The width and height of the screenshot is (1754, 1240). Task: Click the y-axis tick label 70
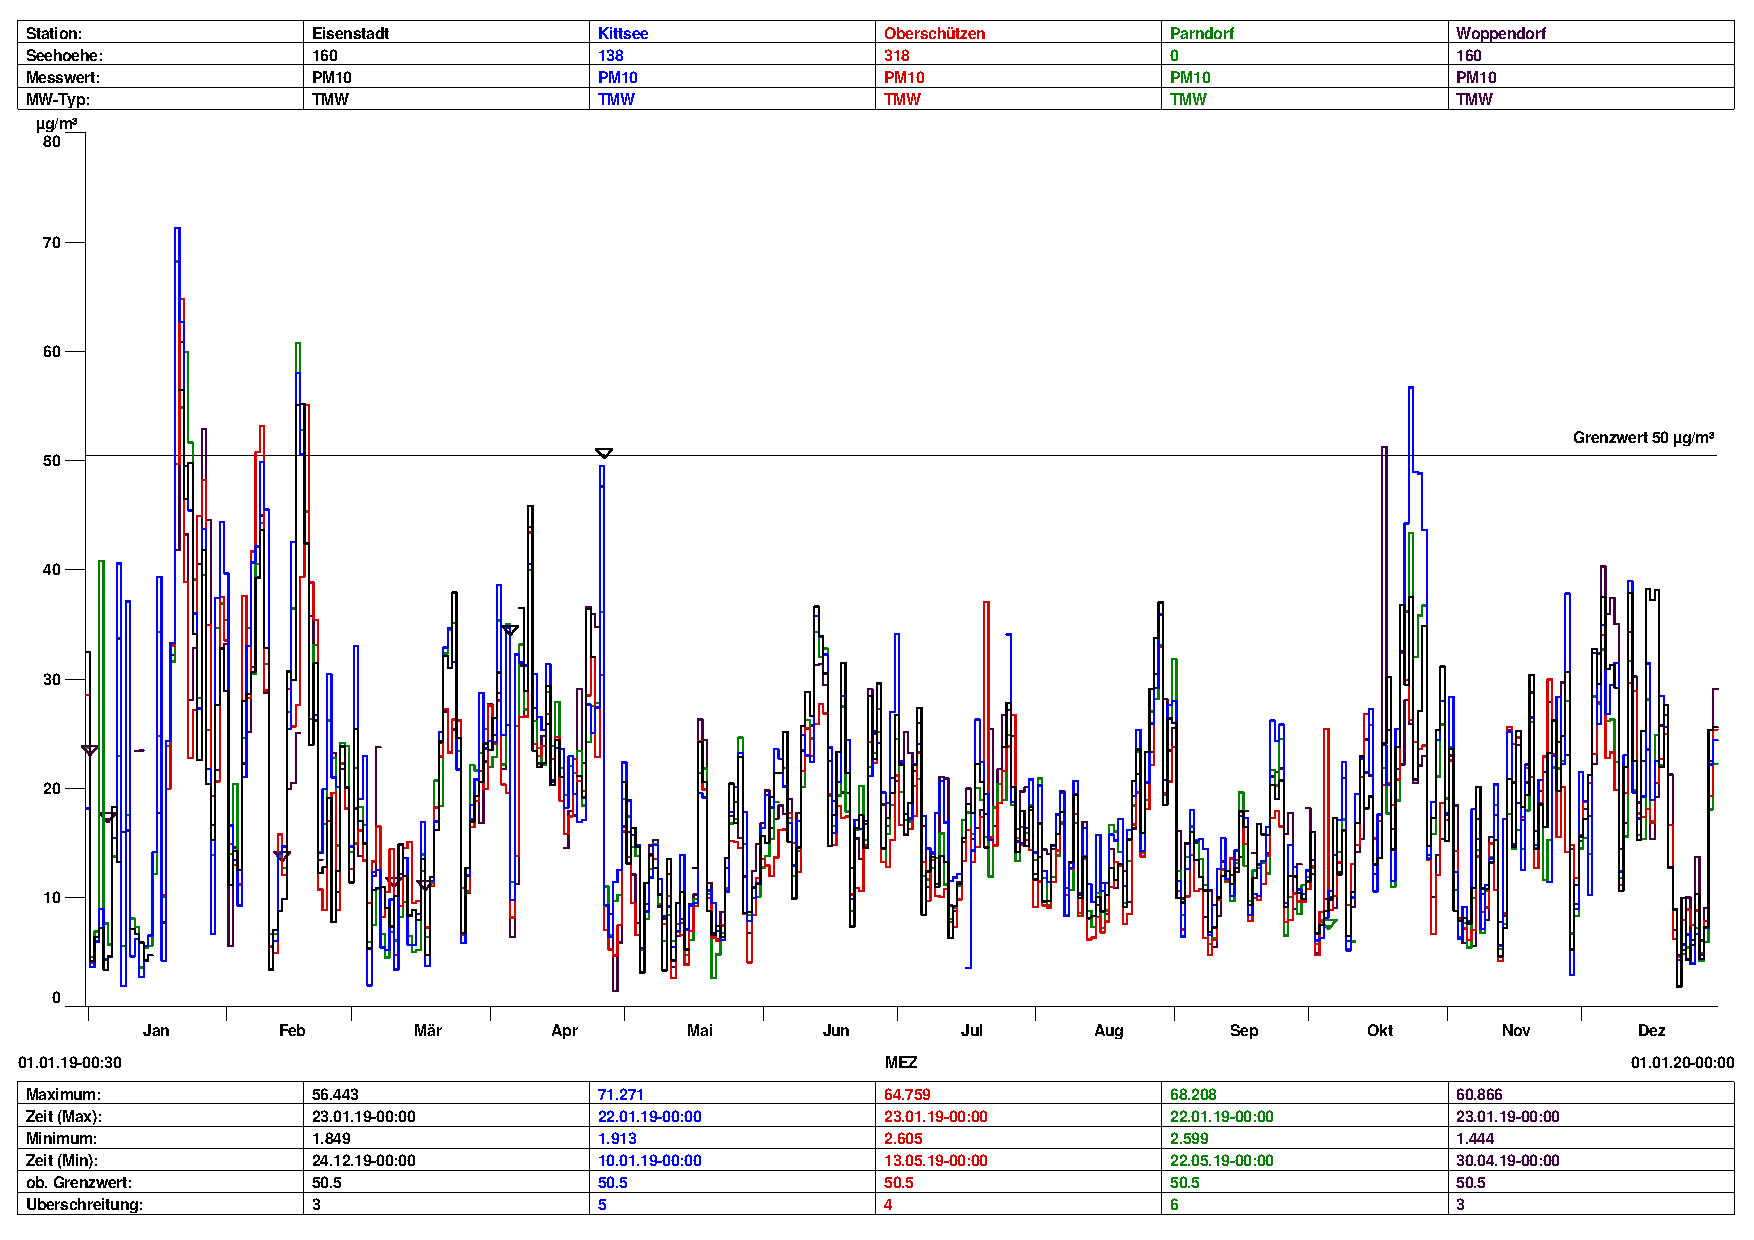coord(52,242)
